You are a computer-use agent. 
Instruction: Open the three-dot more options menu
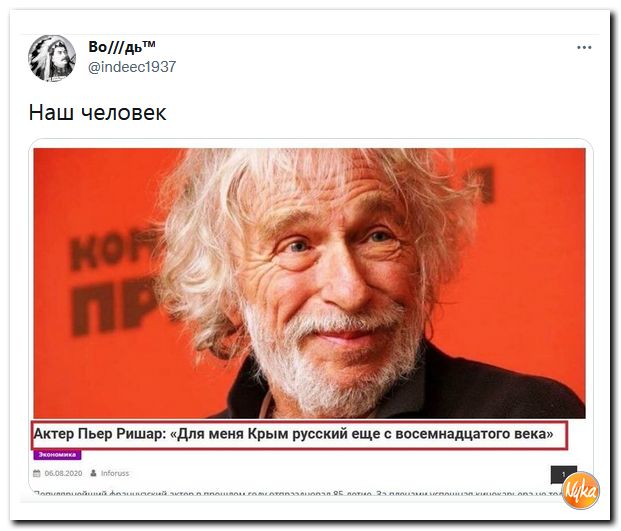click(x=584, y=48)
